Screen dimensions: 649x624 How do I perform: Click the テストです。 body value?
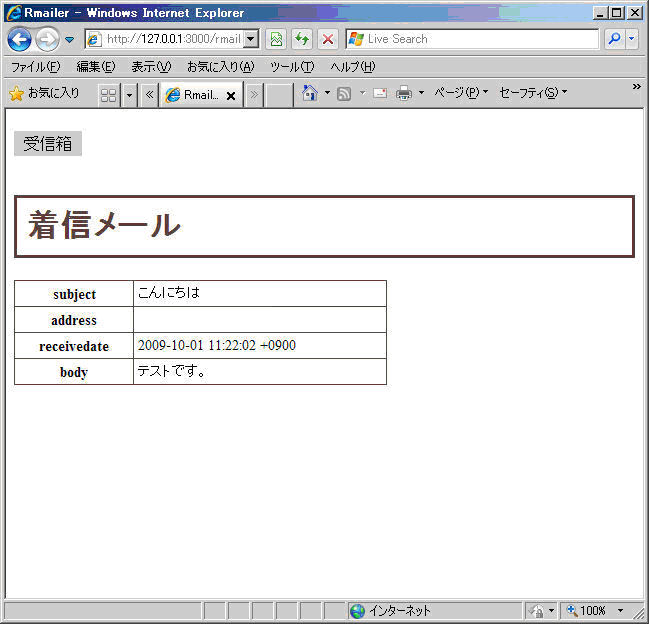pos(171,370)
